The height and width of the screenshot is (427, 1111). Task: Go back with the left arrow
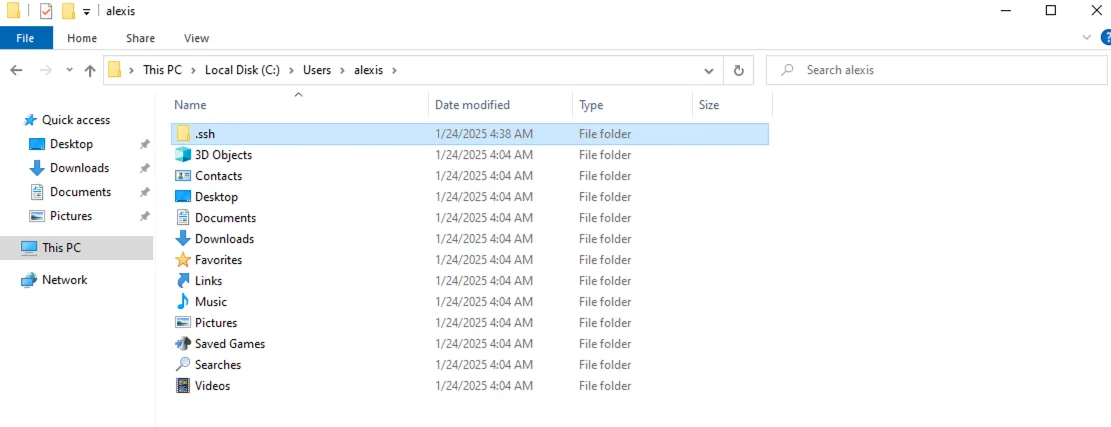coord(16,70)
